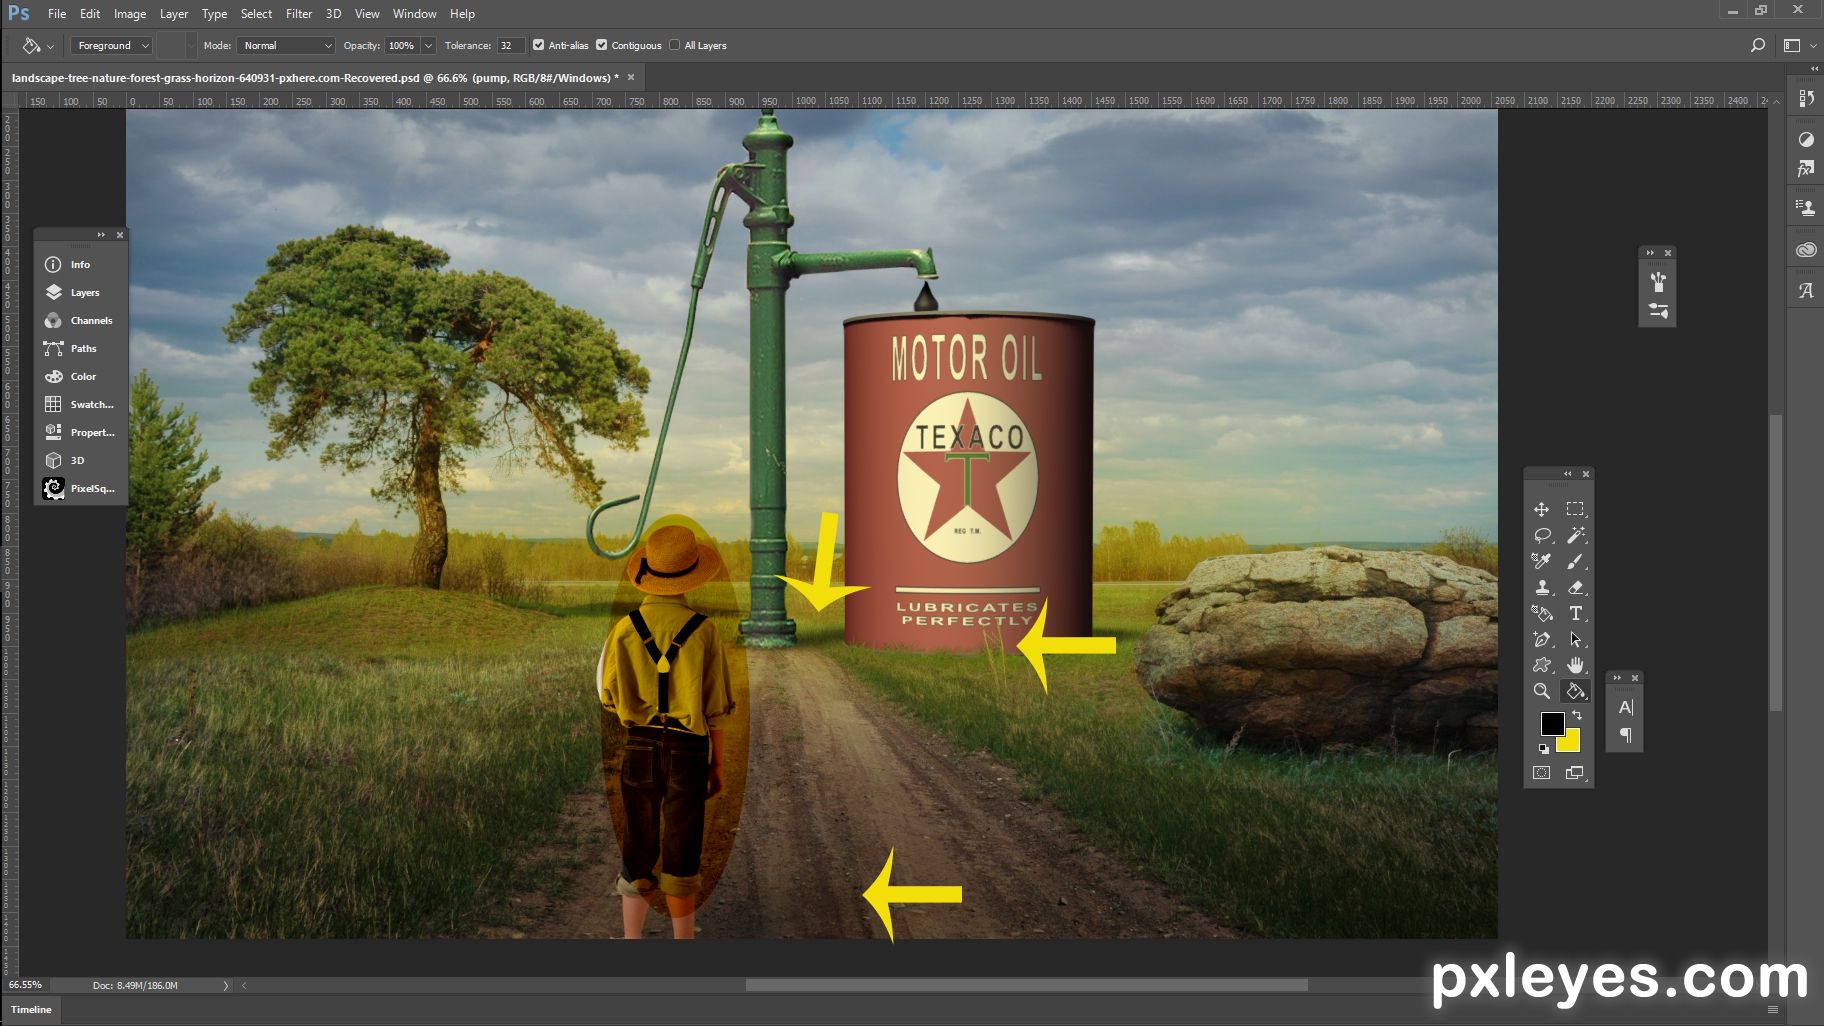The width and height of the screenshot is (1824, 1026).
Task: Select the Zoom tool in toolbox
Action: (x=1541, y=691)
